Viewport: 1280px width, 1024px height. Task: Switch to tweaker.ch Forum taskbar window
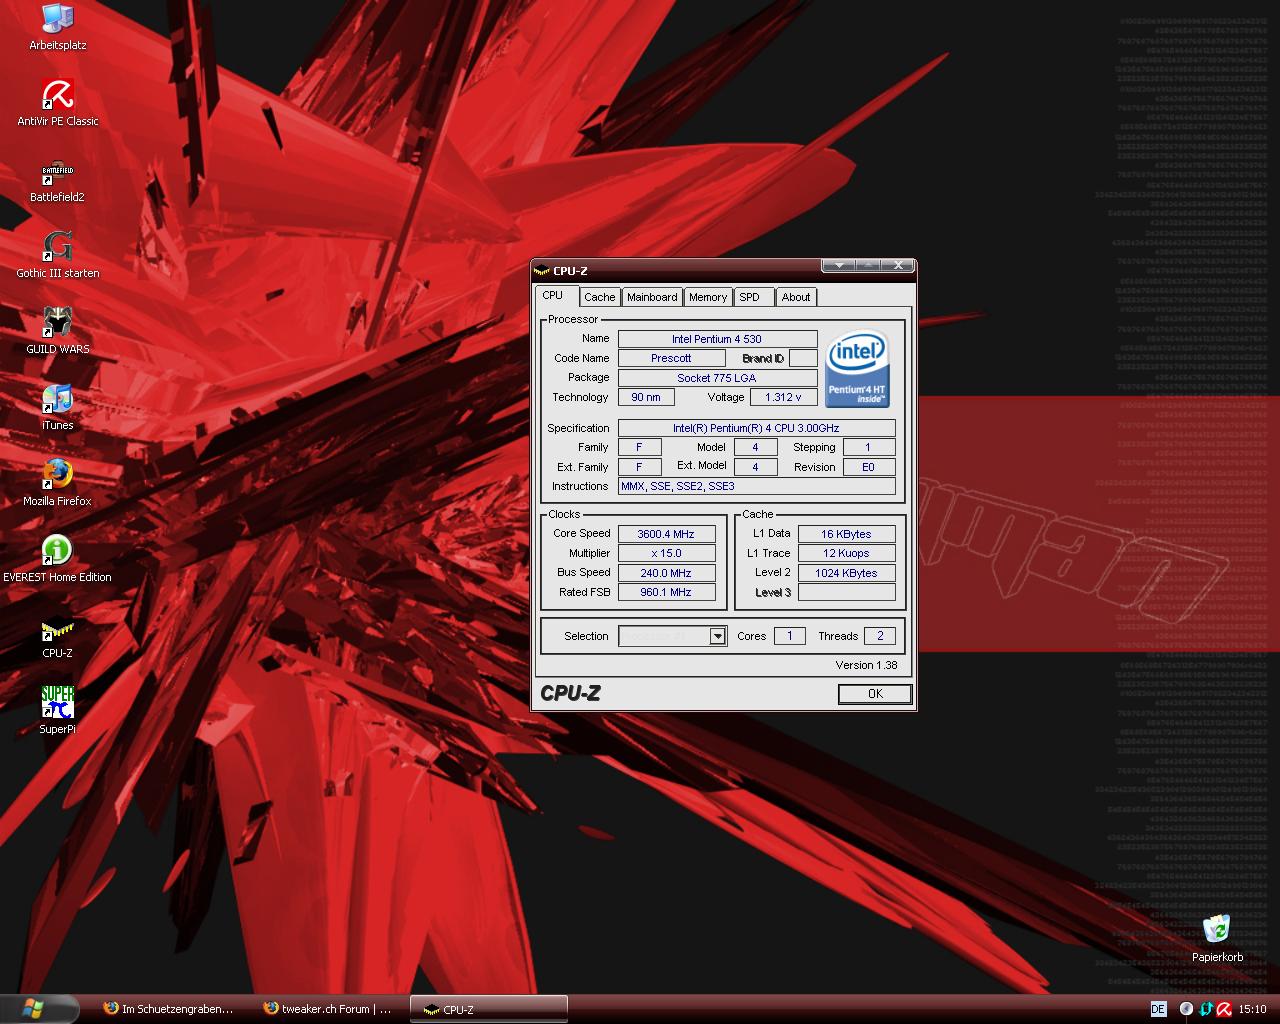[326, 1009]
